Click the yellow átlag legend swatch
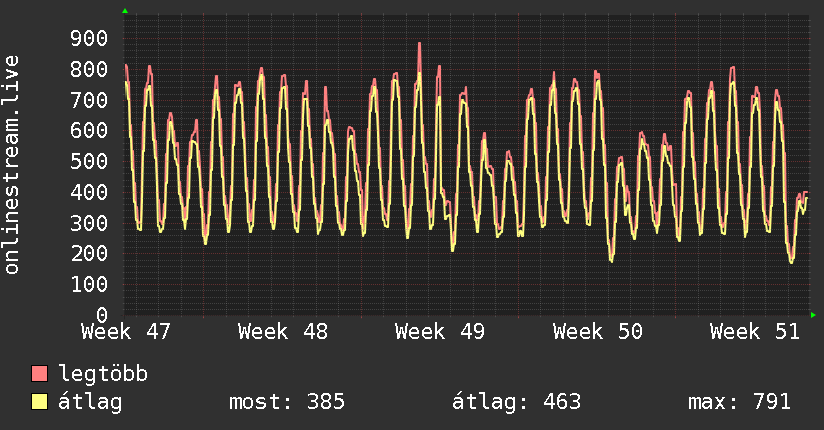824x430 pixels. click(39, 402)
